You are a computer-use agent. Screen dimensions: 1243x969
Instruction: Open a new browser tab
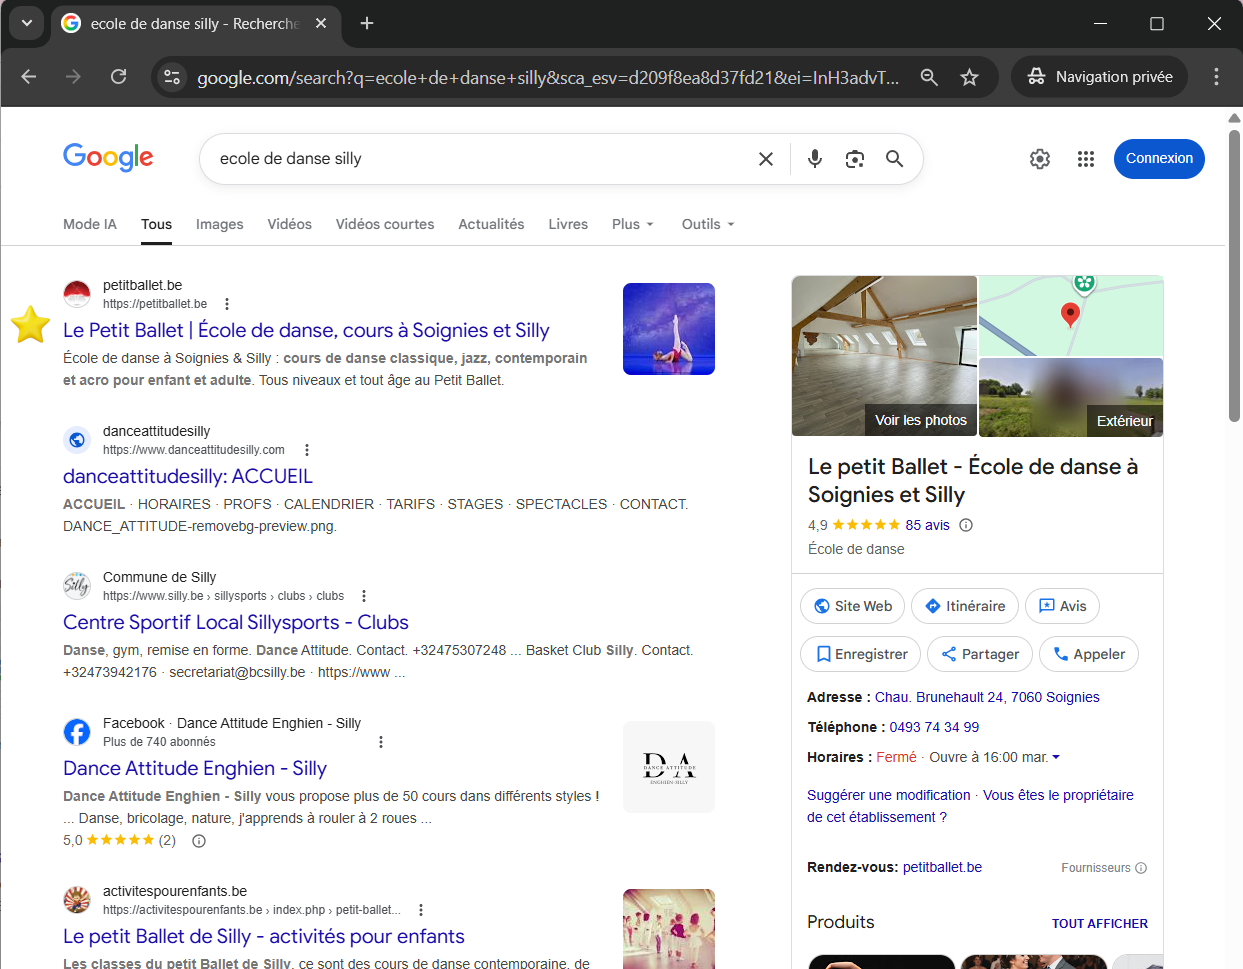point(367,23)
